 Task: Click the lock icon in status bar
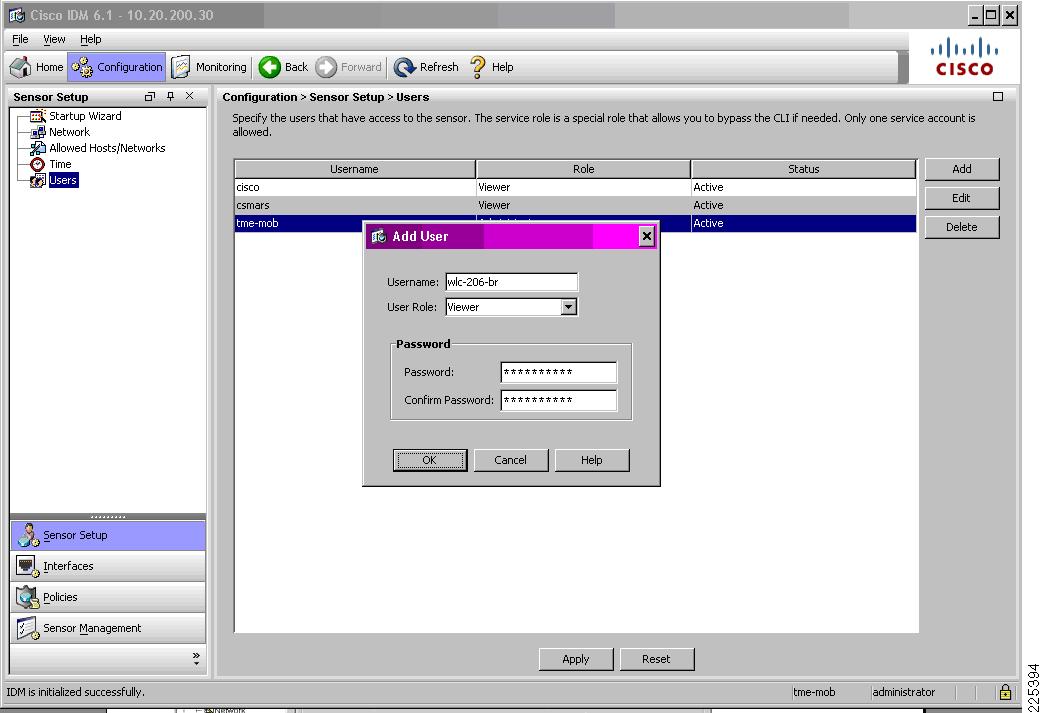click(1006, 692)
